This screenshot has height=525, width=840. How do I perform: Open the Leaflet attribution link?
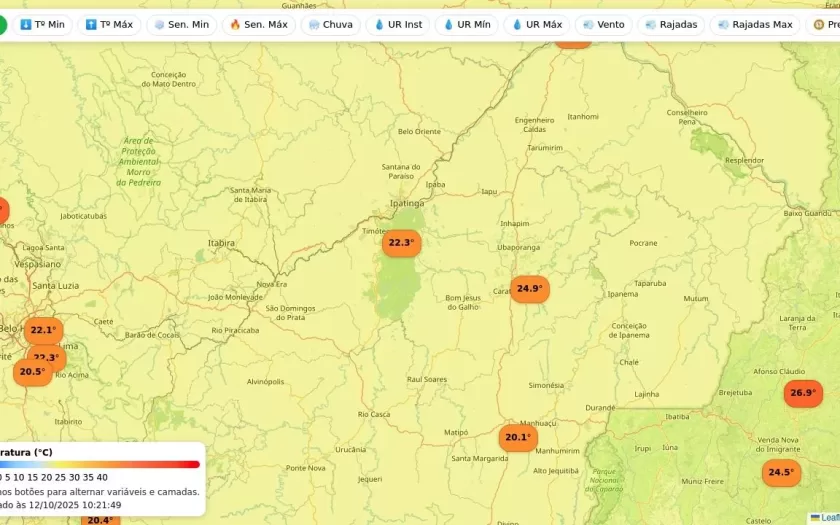point(828,518)
